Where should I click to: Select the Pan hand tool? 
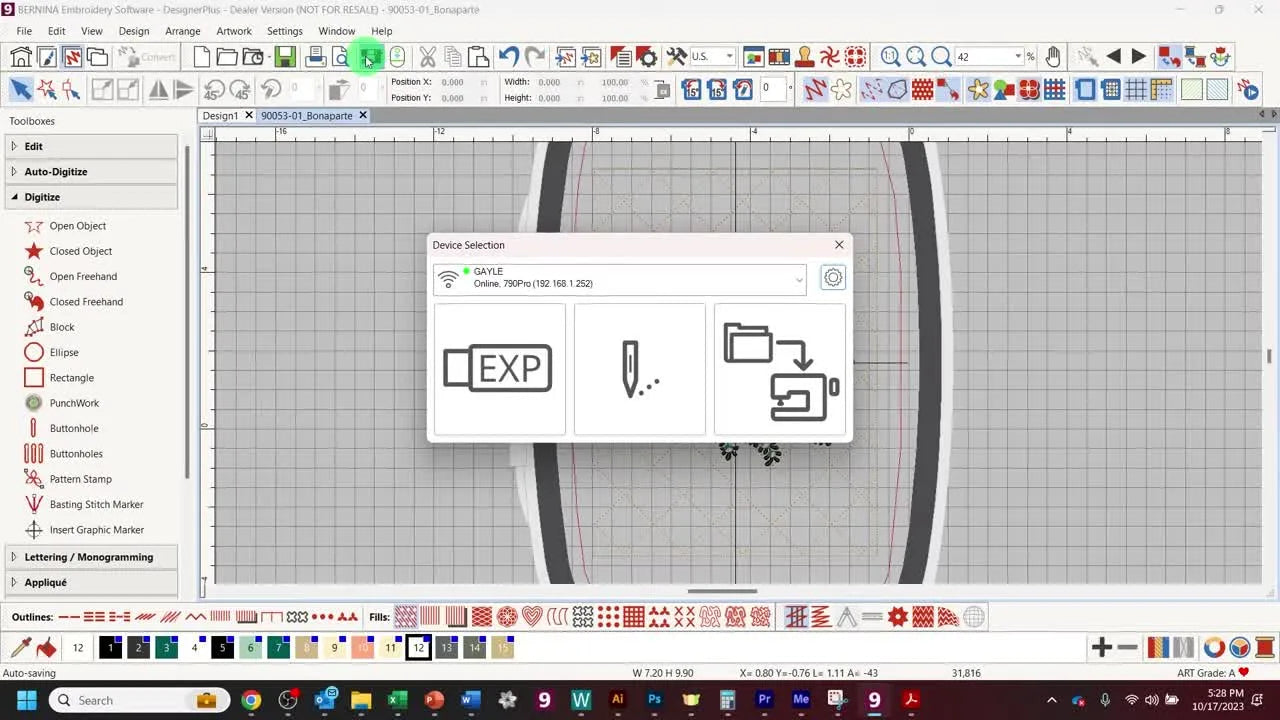[x=1053, y=57]
